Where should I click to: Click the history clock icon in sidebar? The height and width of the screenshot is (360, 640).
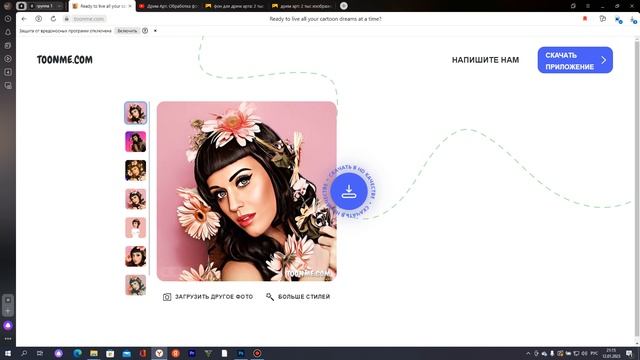[8, 19]
